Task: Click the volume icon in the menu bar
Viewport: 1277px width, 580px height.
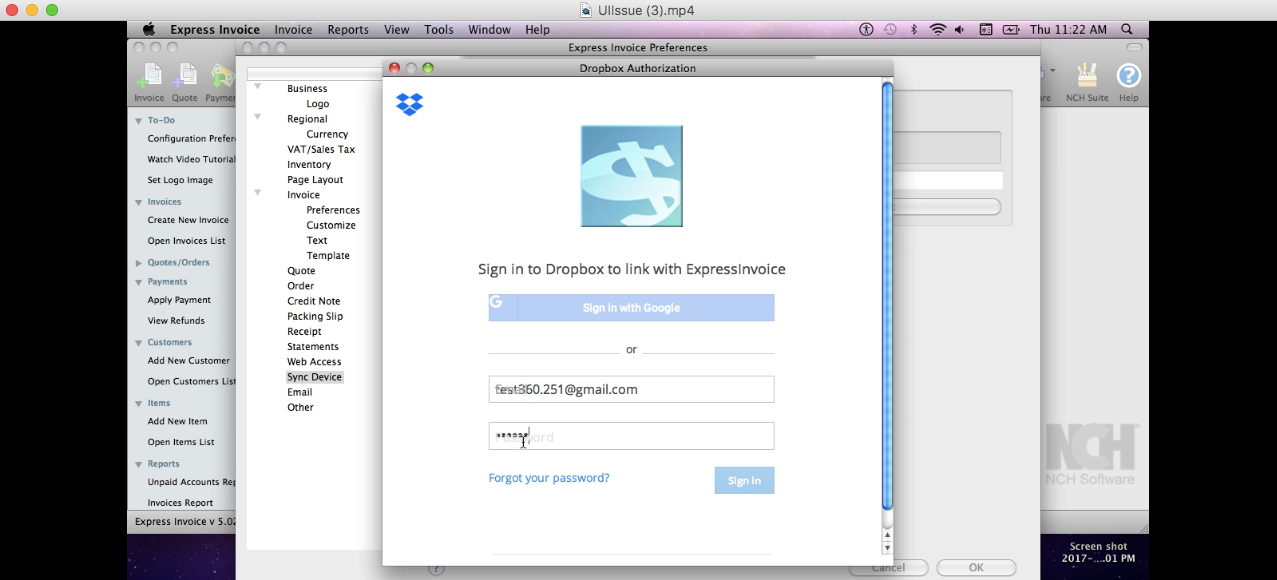Action: pos(960,30)
